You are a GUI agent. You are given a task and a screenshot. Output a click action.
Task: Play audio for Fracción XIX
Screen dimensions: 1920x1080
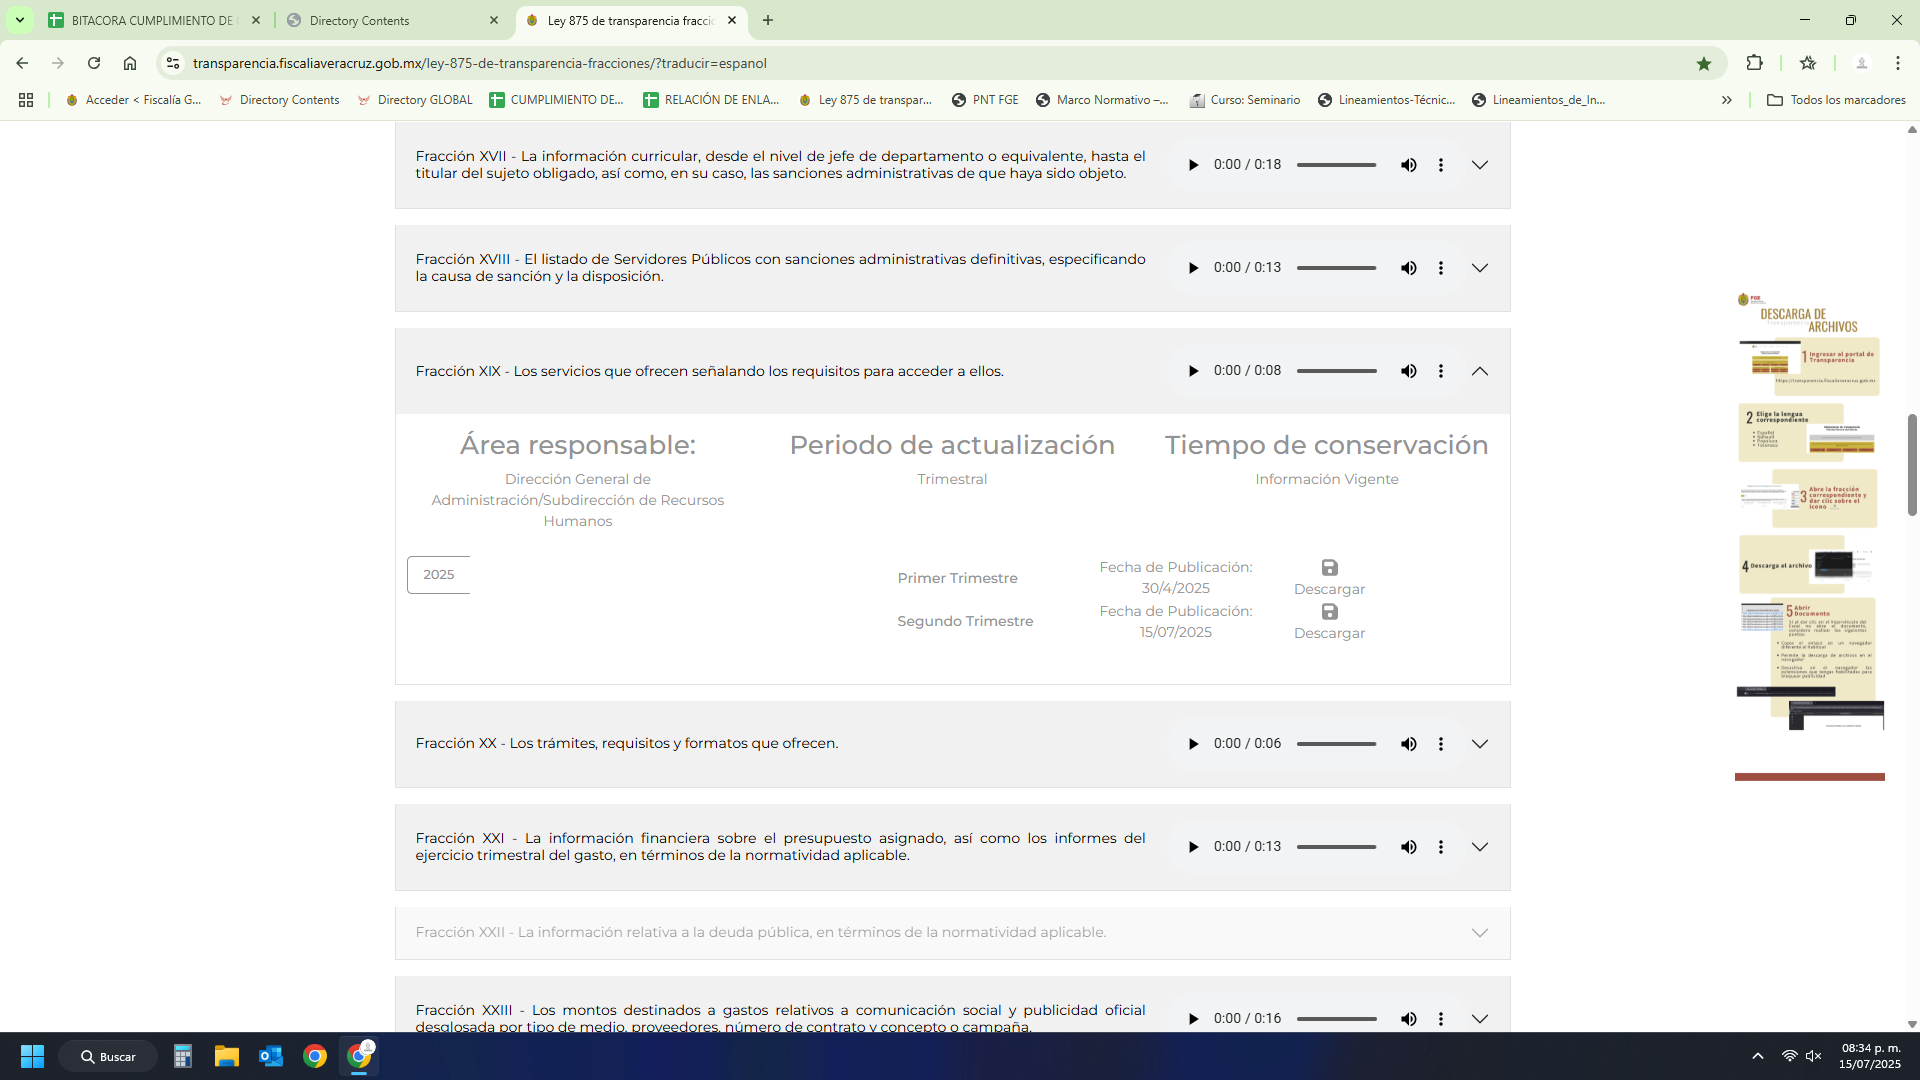pyautogui.click(x=1193, y=371)
